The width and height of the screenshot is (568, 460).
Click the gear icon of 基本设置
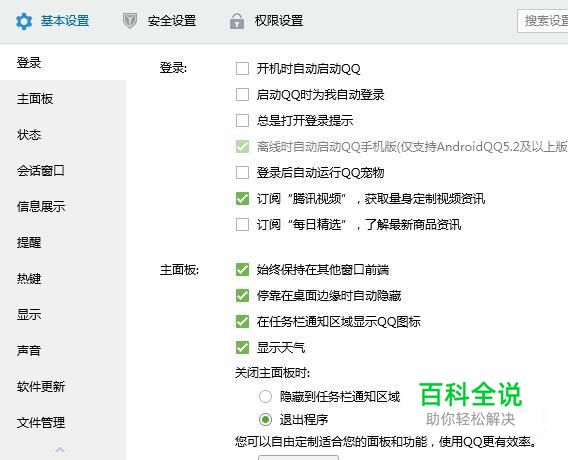pos(24,21)
